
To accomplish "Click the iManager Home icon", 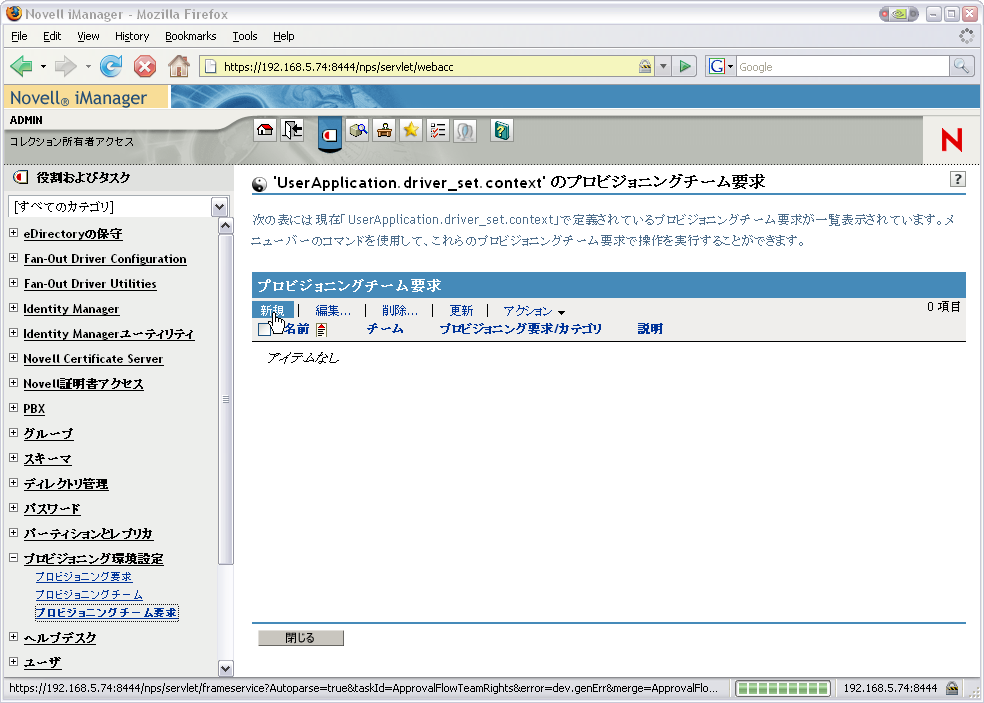I will click(265, 131).
